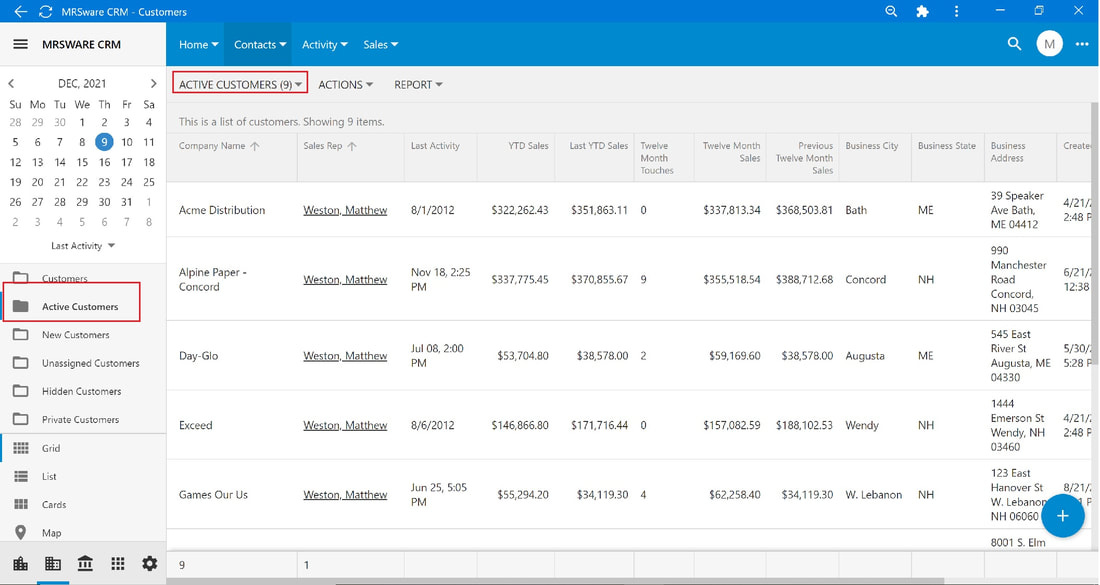Go to next month in calendar

[154, 83]
